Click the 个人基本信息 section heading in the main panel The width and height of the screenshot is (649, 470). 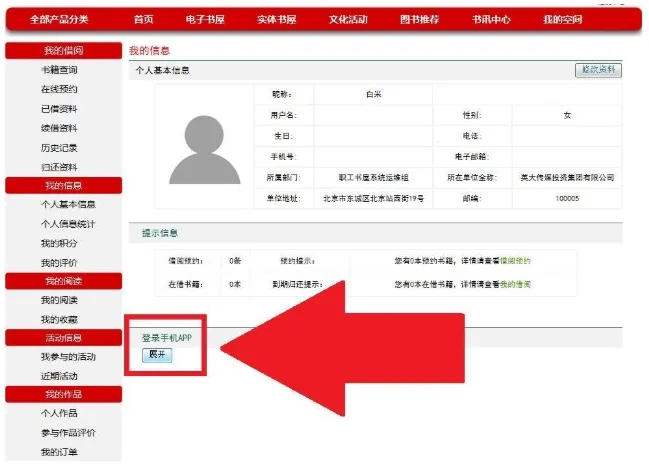(163, 70)
